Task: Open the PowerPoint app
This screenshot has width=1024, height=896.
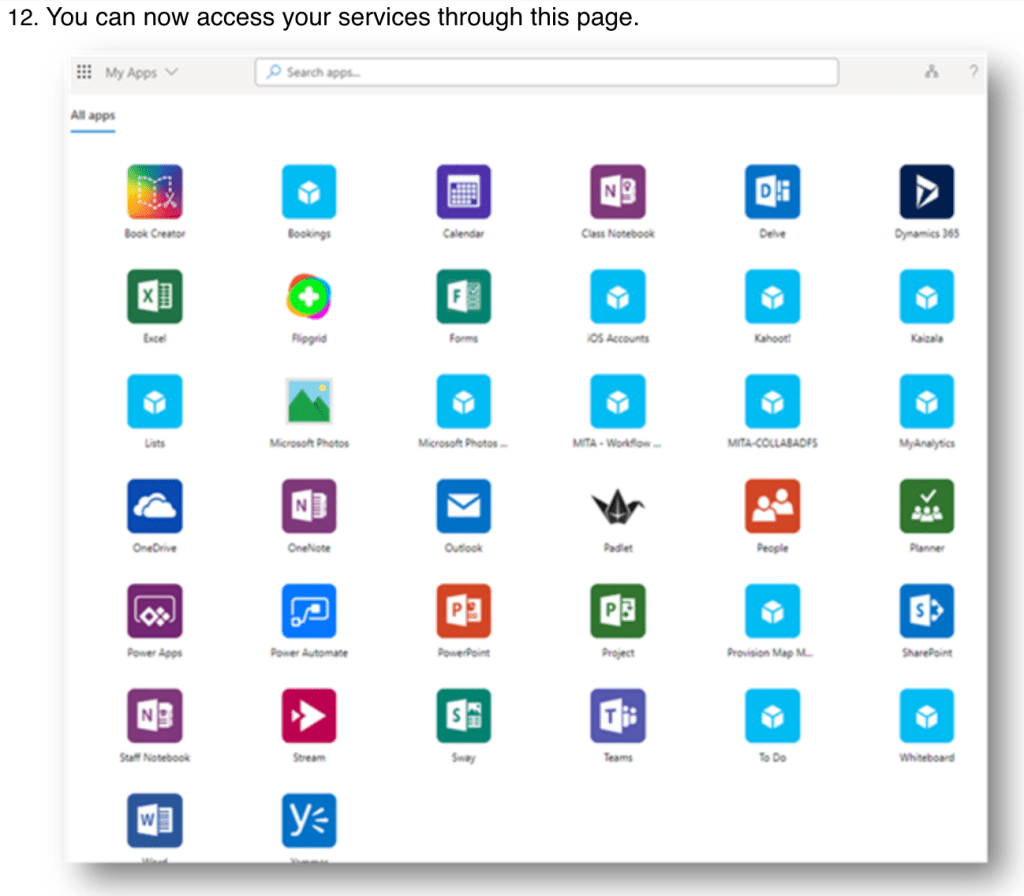Action: [x=463, y=611]
